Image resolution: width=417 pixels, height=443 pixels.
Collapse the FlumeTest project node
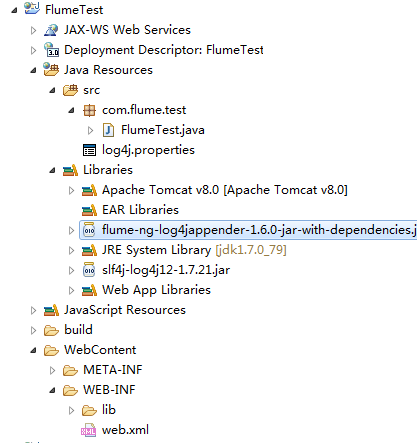14,10
